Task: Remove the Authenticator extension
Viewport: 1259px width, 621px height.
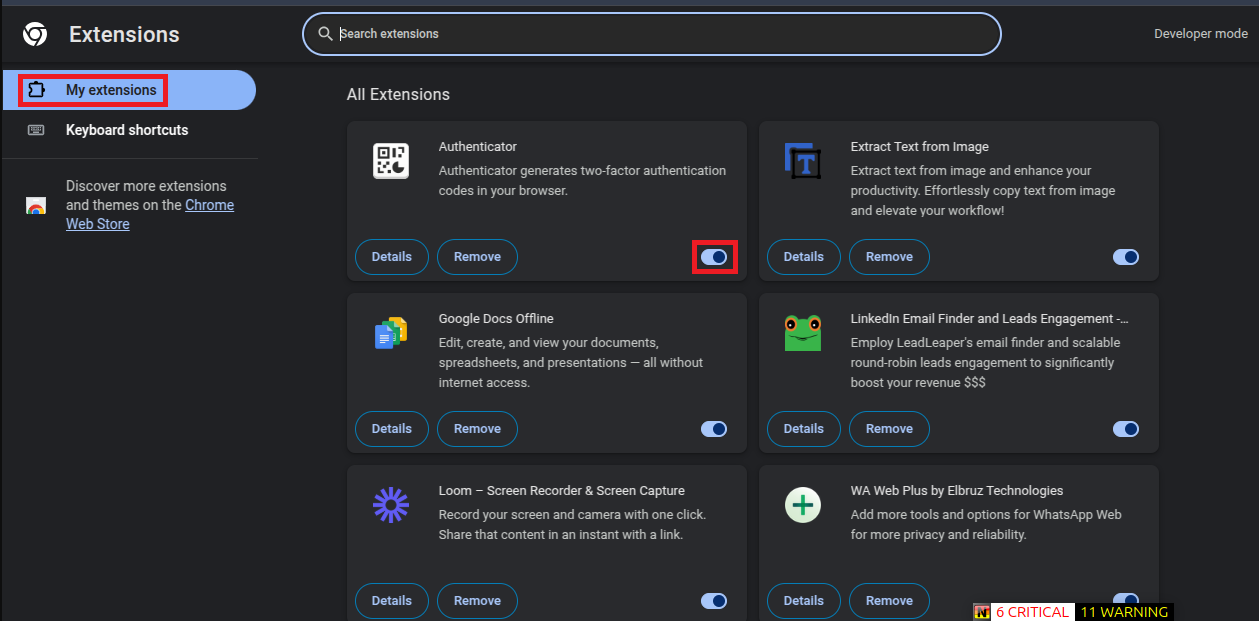Action: [x=477, y=257]
